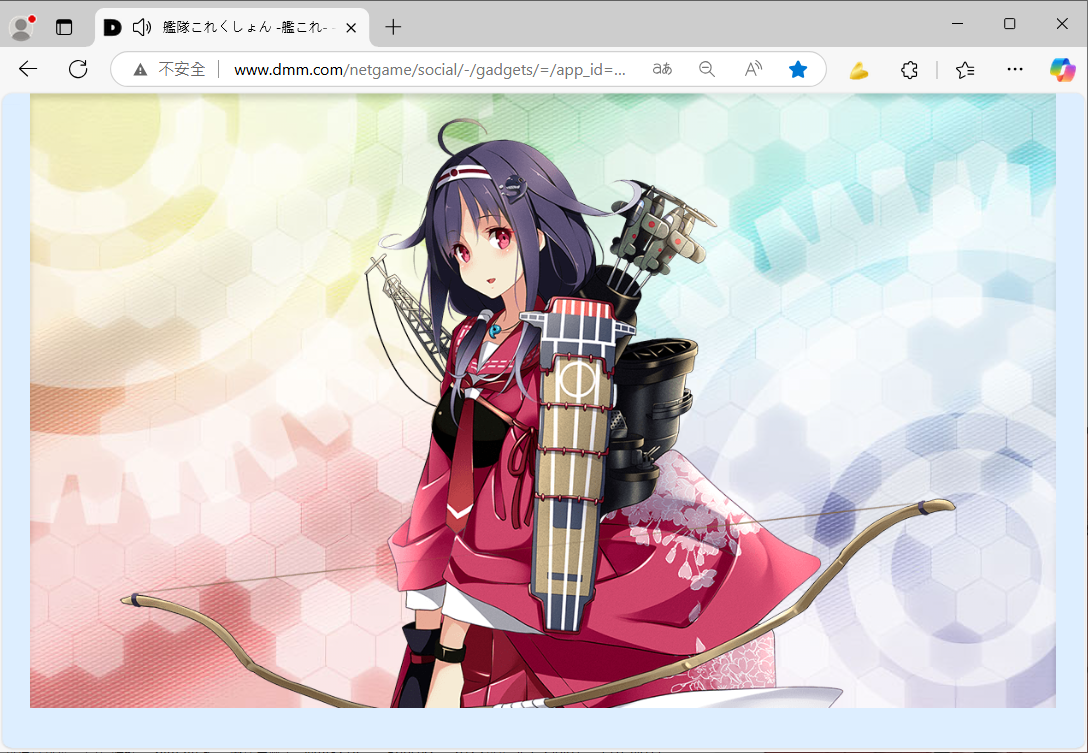This screenshot has height=753, width=1088.
Task: Close the browser window
Action: 1062,24
